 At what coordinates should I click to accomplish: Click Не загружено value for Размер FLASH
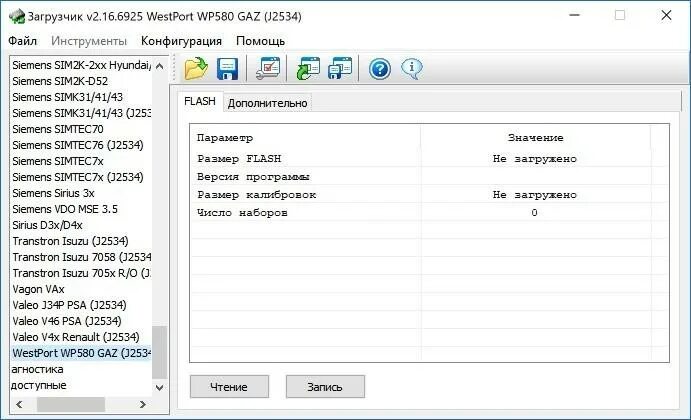535,159
